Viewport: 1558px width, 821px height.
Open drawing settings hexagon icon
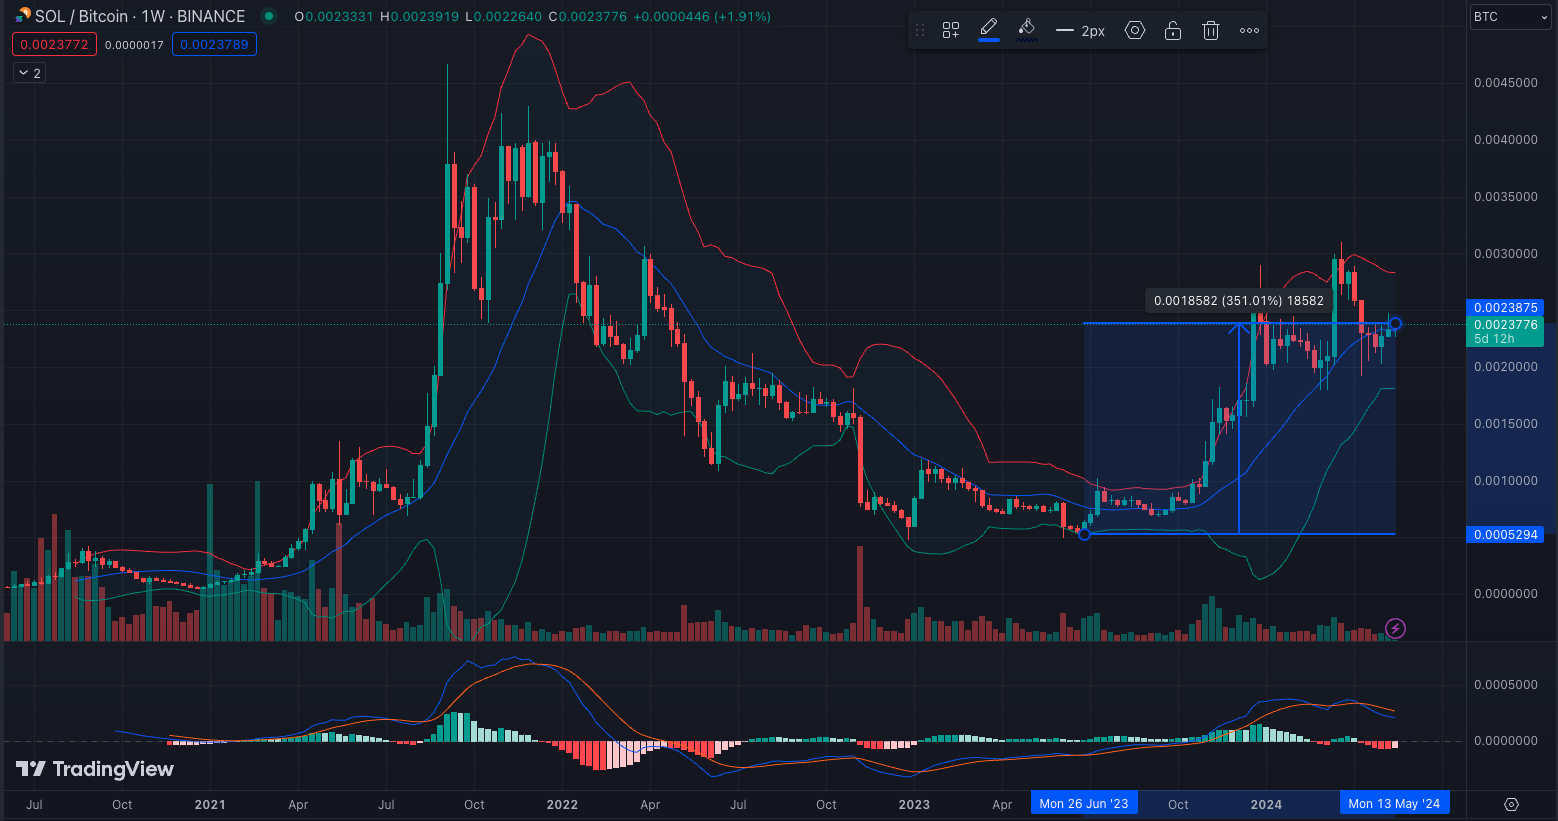coord(1134,30)
